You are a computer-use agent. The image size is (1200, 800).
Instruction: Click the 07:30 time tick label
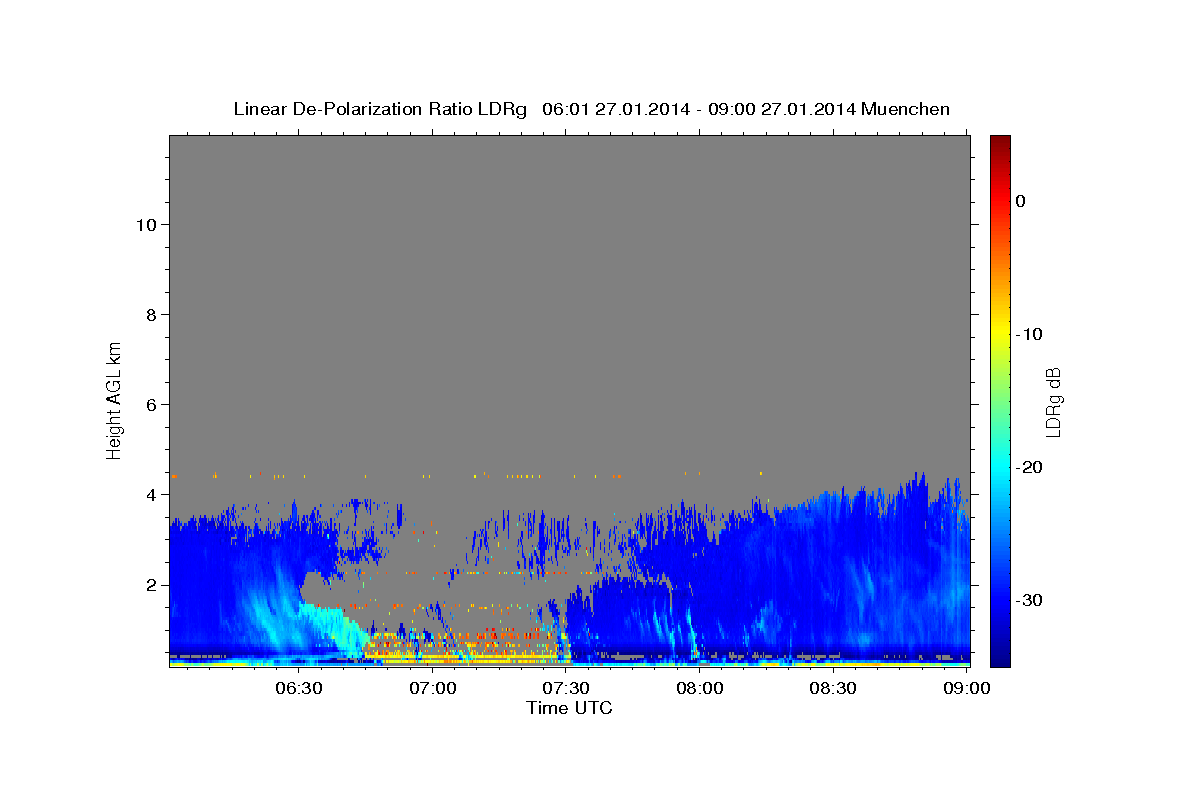pos(566,688)
